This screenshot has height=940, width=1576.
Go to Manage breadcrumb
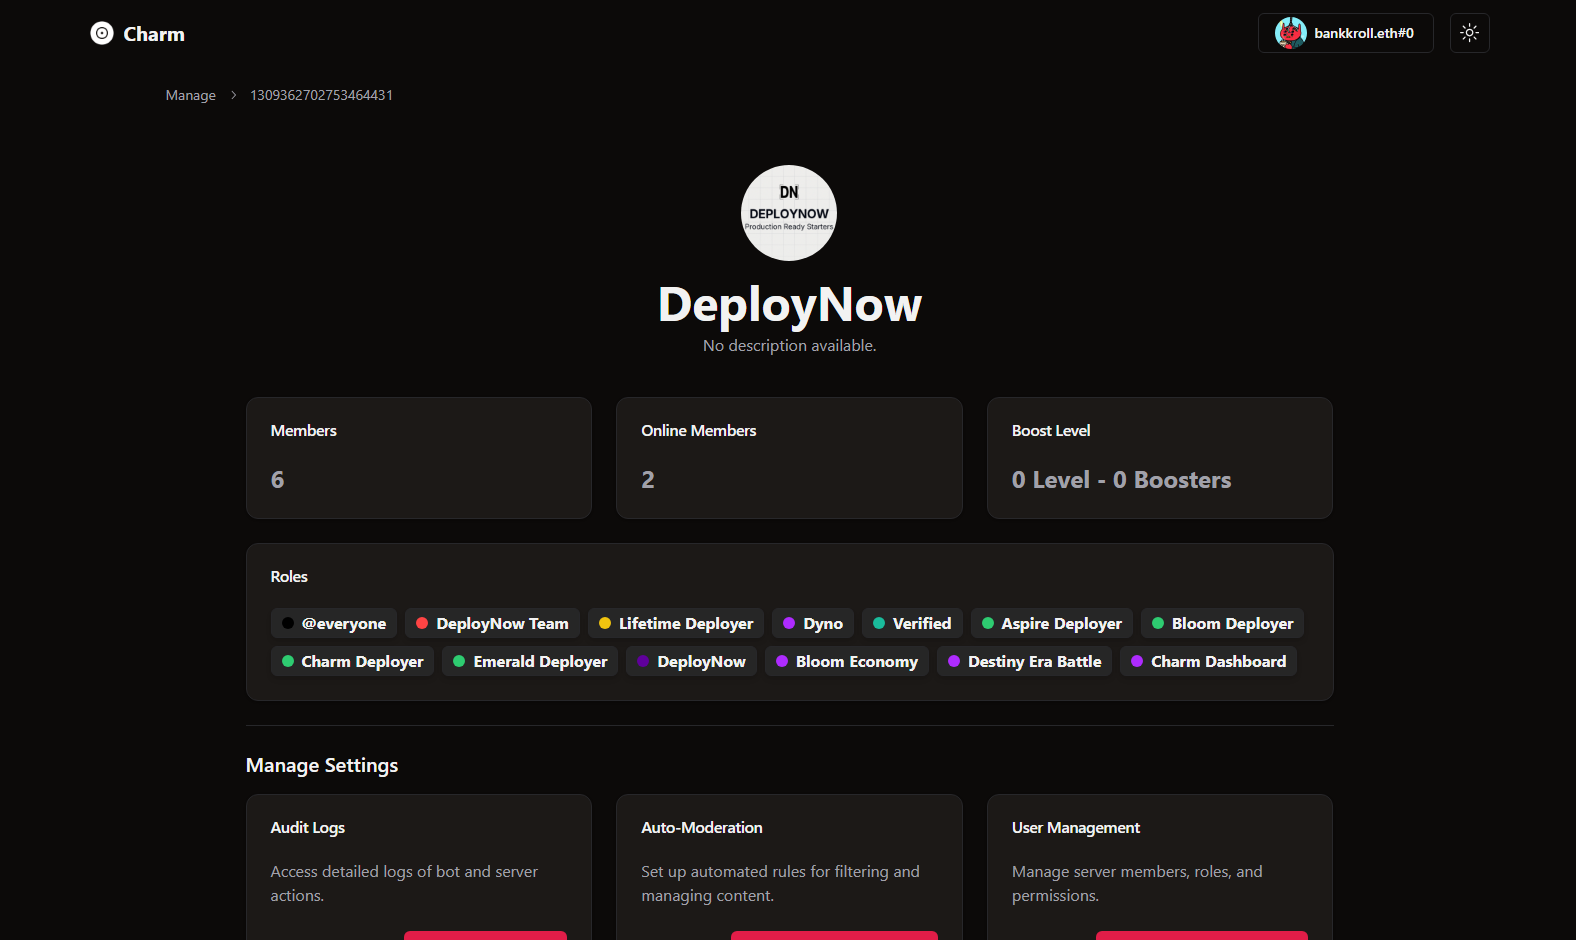point(191,95)
